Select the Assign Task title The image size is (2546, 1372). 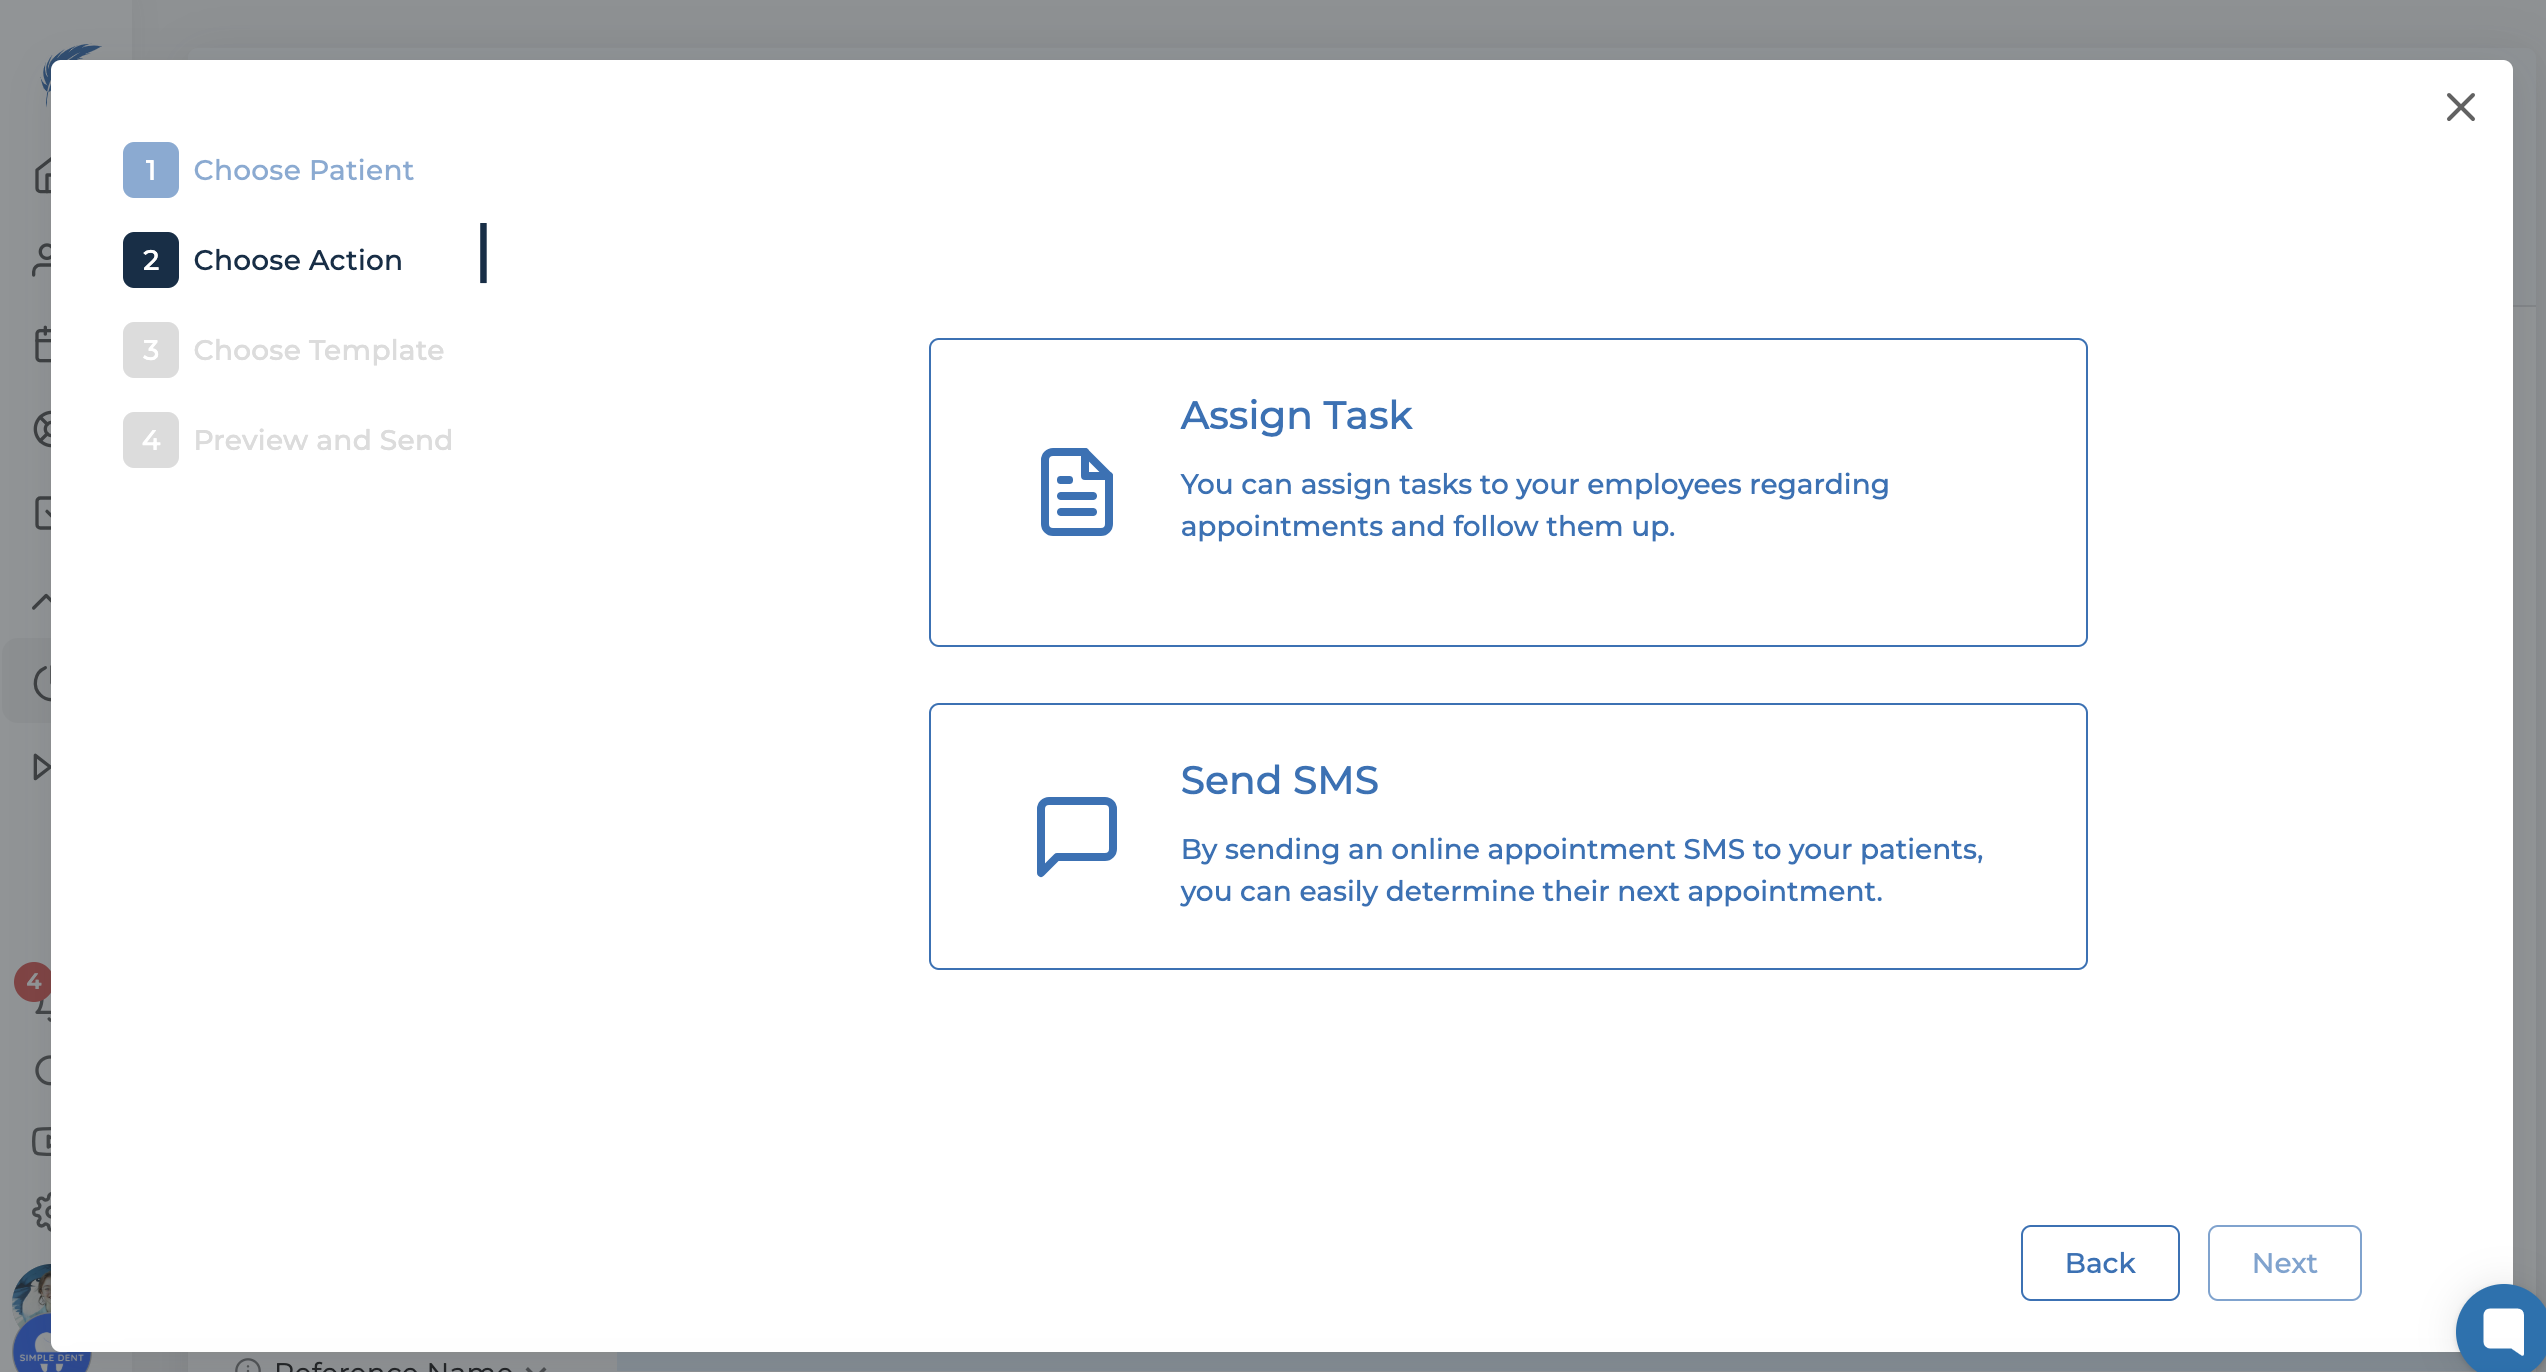point(1296,415)
